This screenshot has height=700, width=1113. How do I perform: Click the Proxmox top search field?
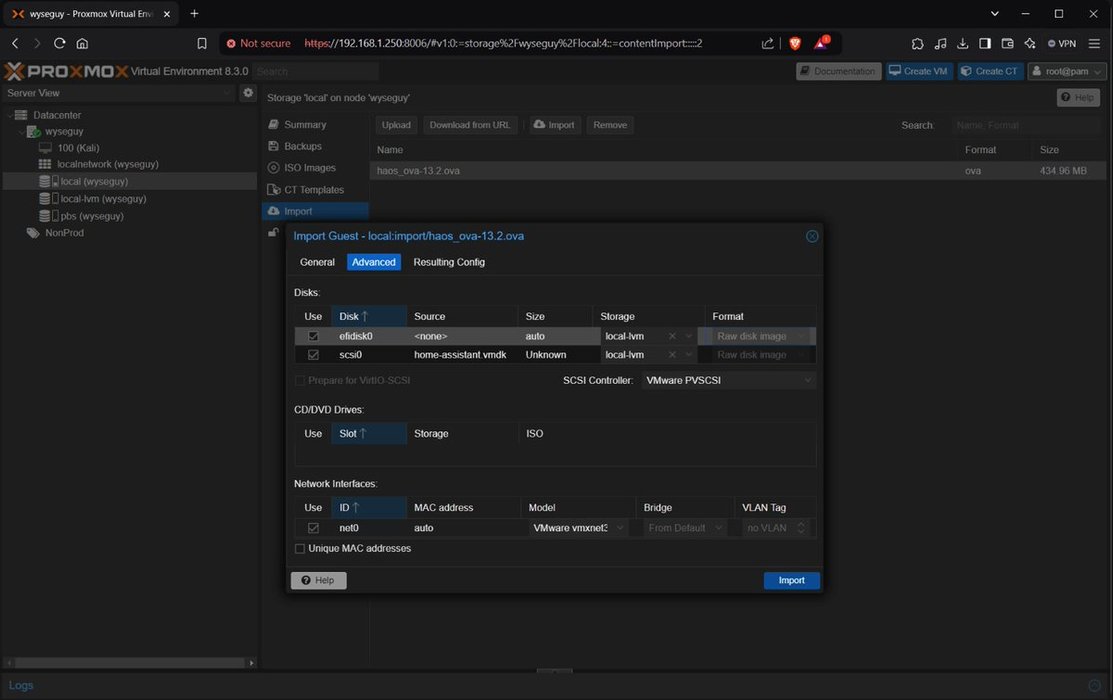point(315,71)
